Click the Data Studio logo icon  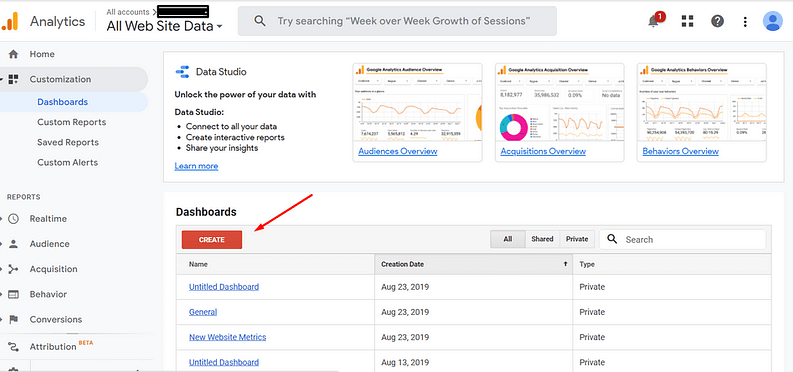(182, 72)
